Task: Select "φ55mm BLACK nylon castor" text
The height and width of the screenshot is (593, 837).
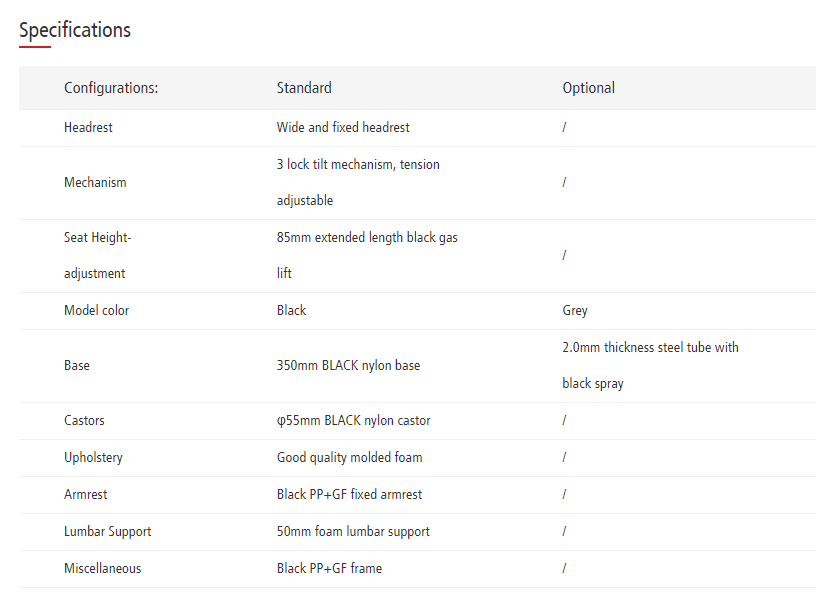Action: tap(353, 421)
